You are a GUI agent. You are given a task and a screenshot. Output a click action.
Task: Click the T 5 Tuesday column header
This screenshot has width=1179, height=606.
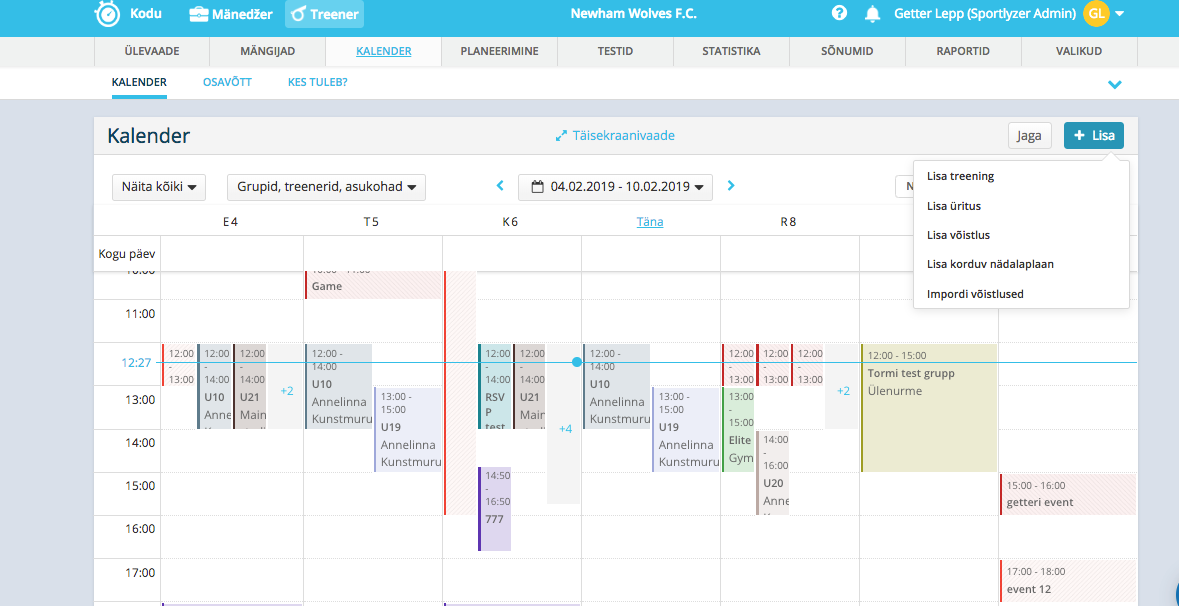[371, 222]
